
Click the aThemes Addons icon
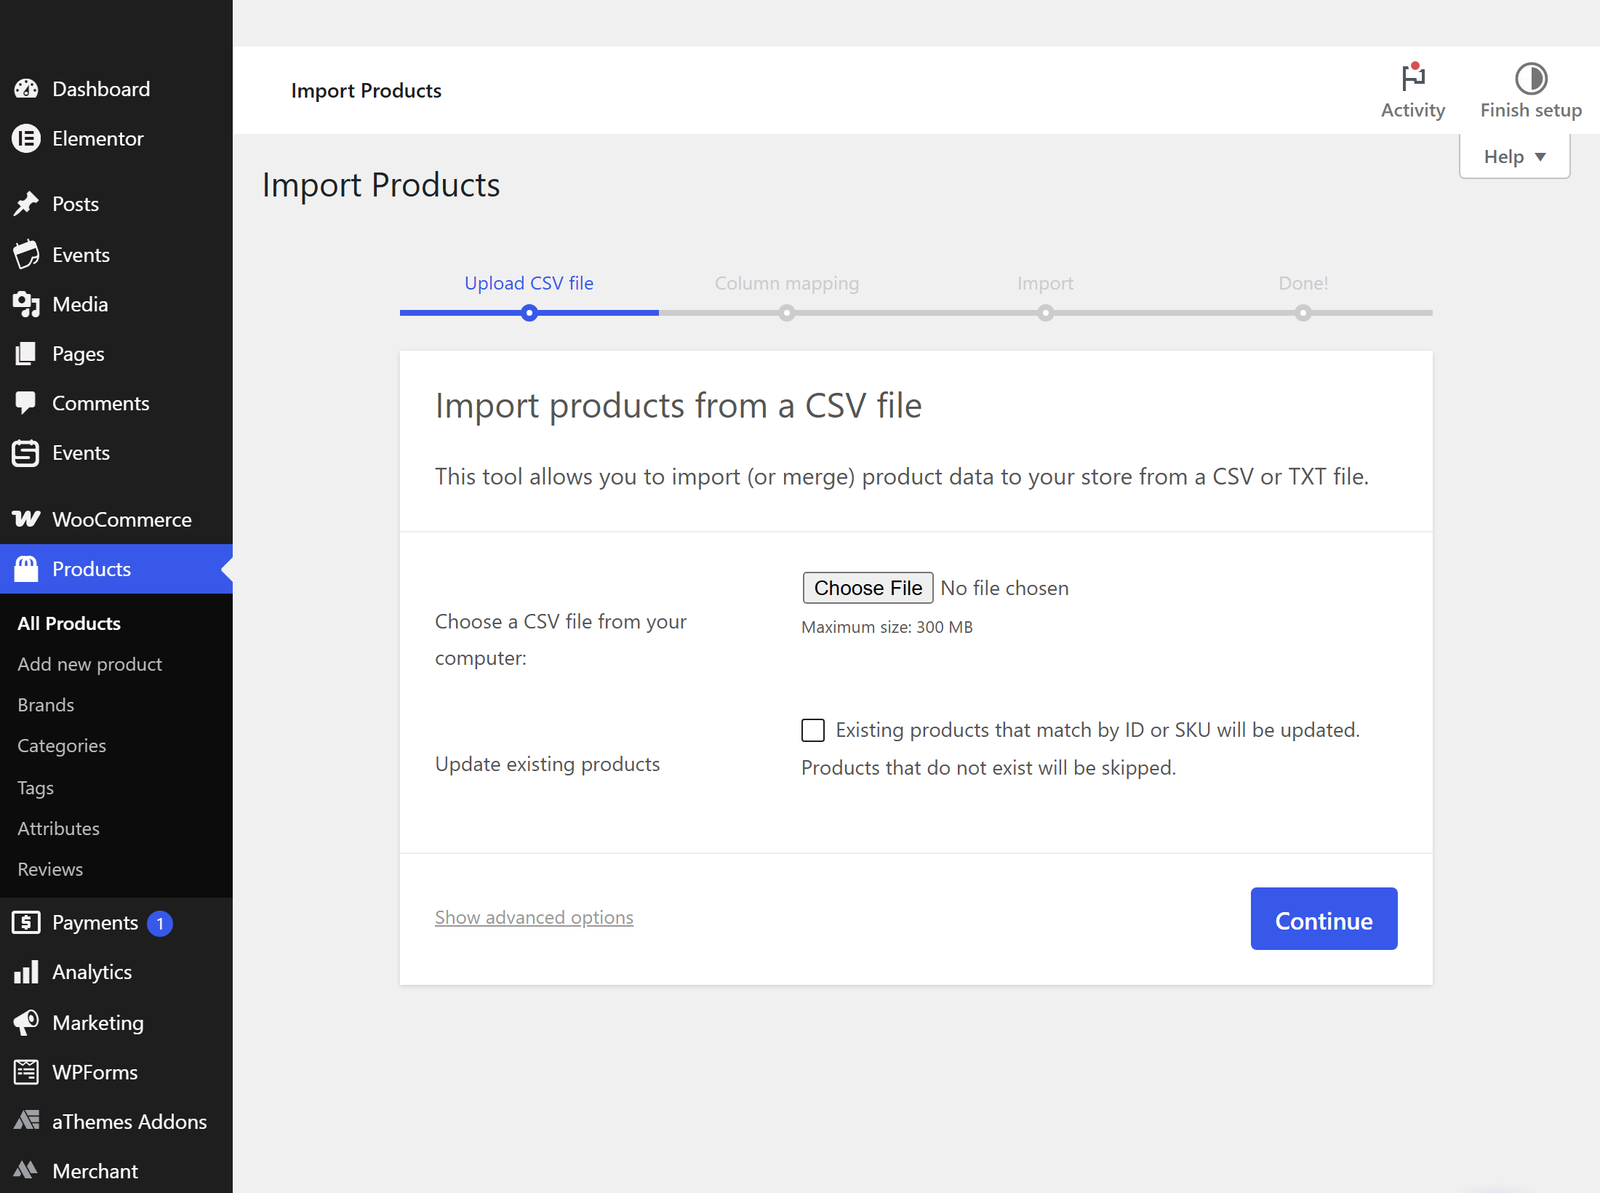coord(26,1121)
